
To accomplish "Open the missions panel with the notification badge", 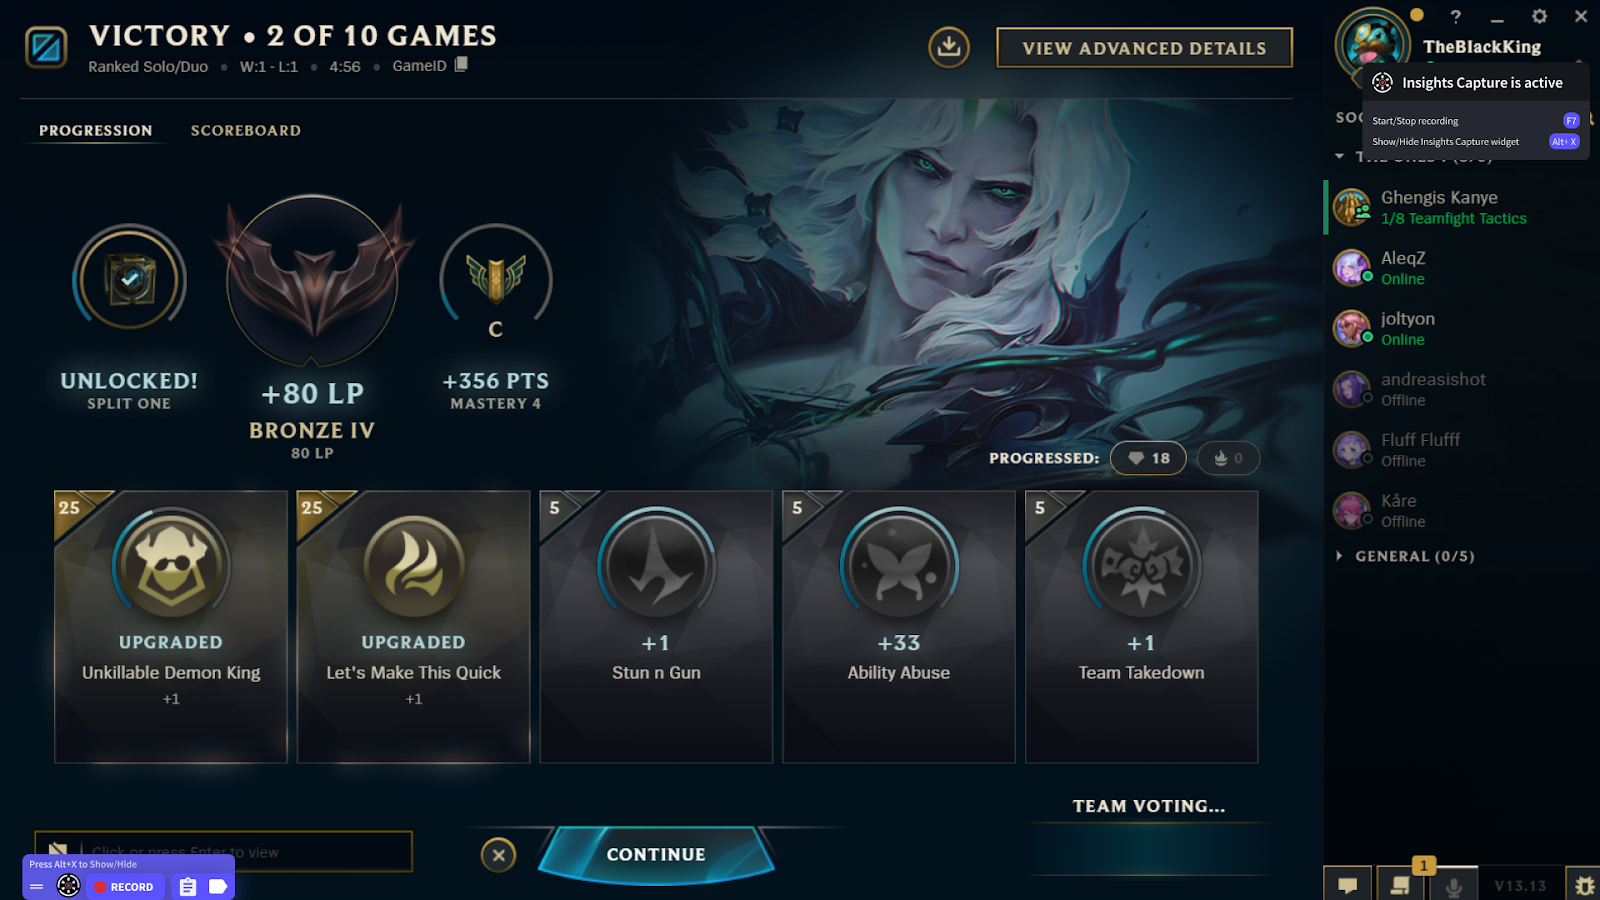I will click(x=1400, y=885).
